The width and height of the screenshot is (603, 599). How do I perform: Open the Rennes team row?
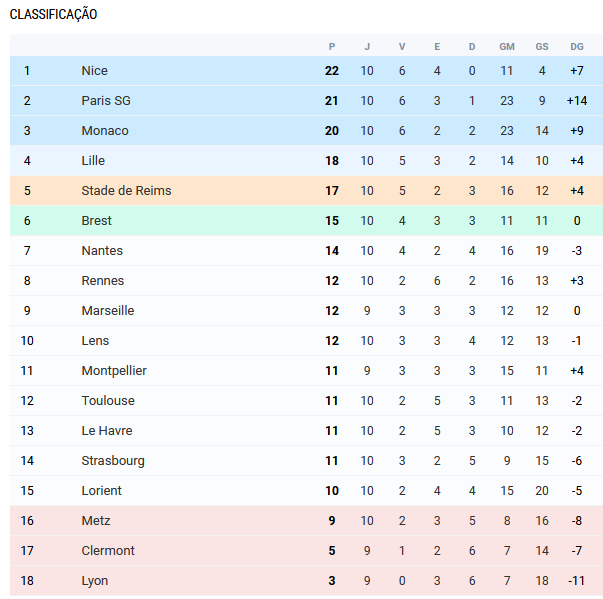103,281
